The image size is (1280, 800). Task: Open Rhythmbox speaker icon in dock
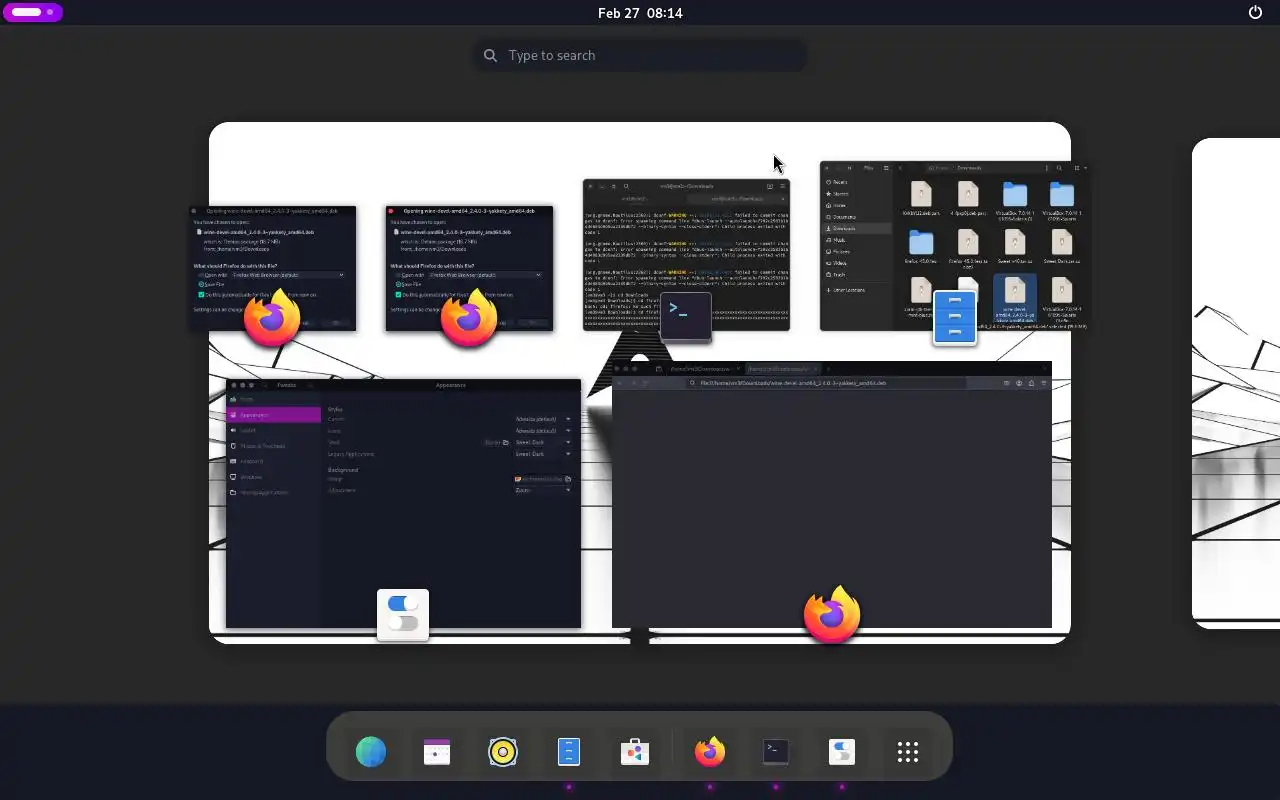503,751
